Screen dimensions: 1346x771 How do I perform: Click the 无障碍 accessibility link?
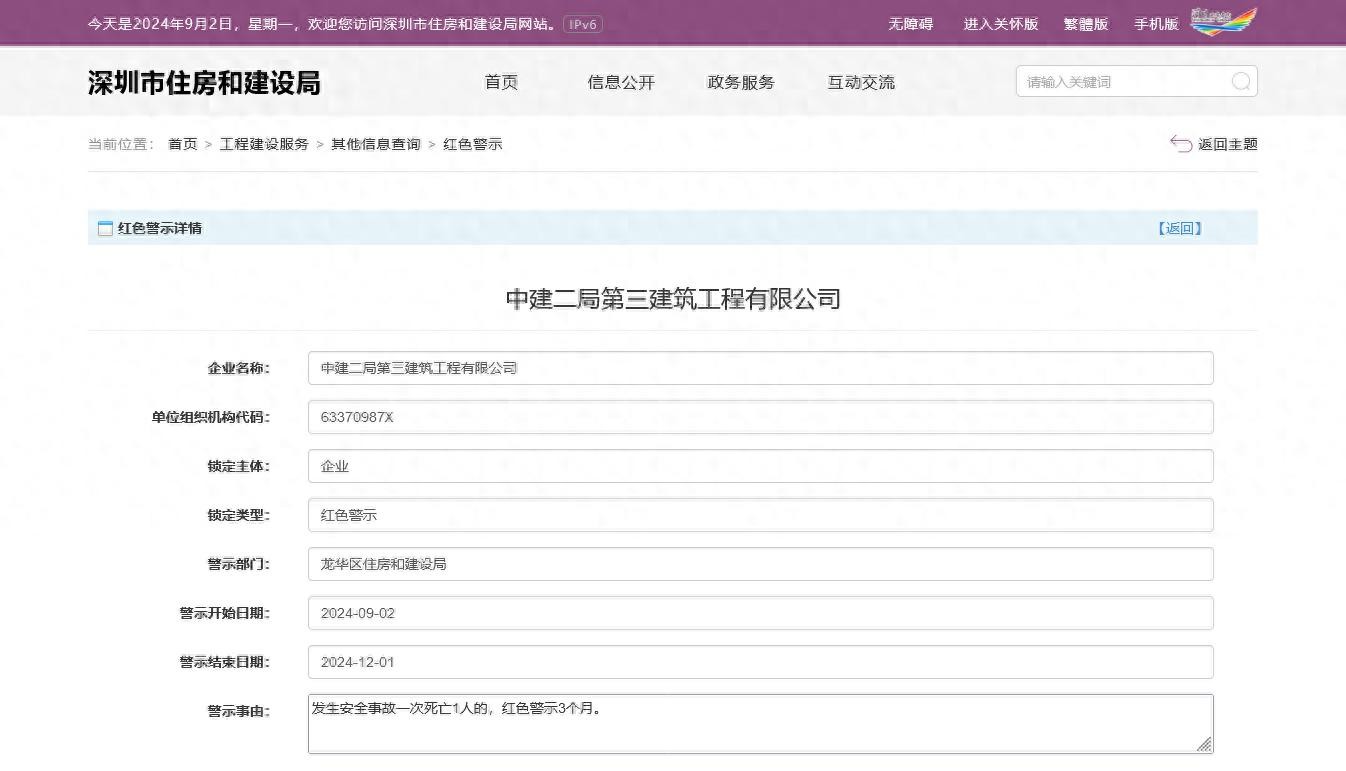910,24
